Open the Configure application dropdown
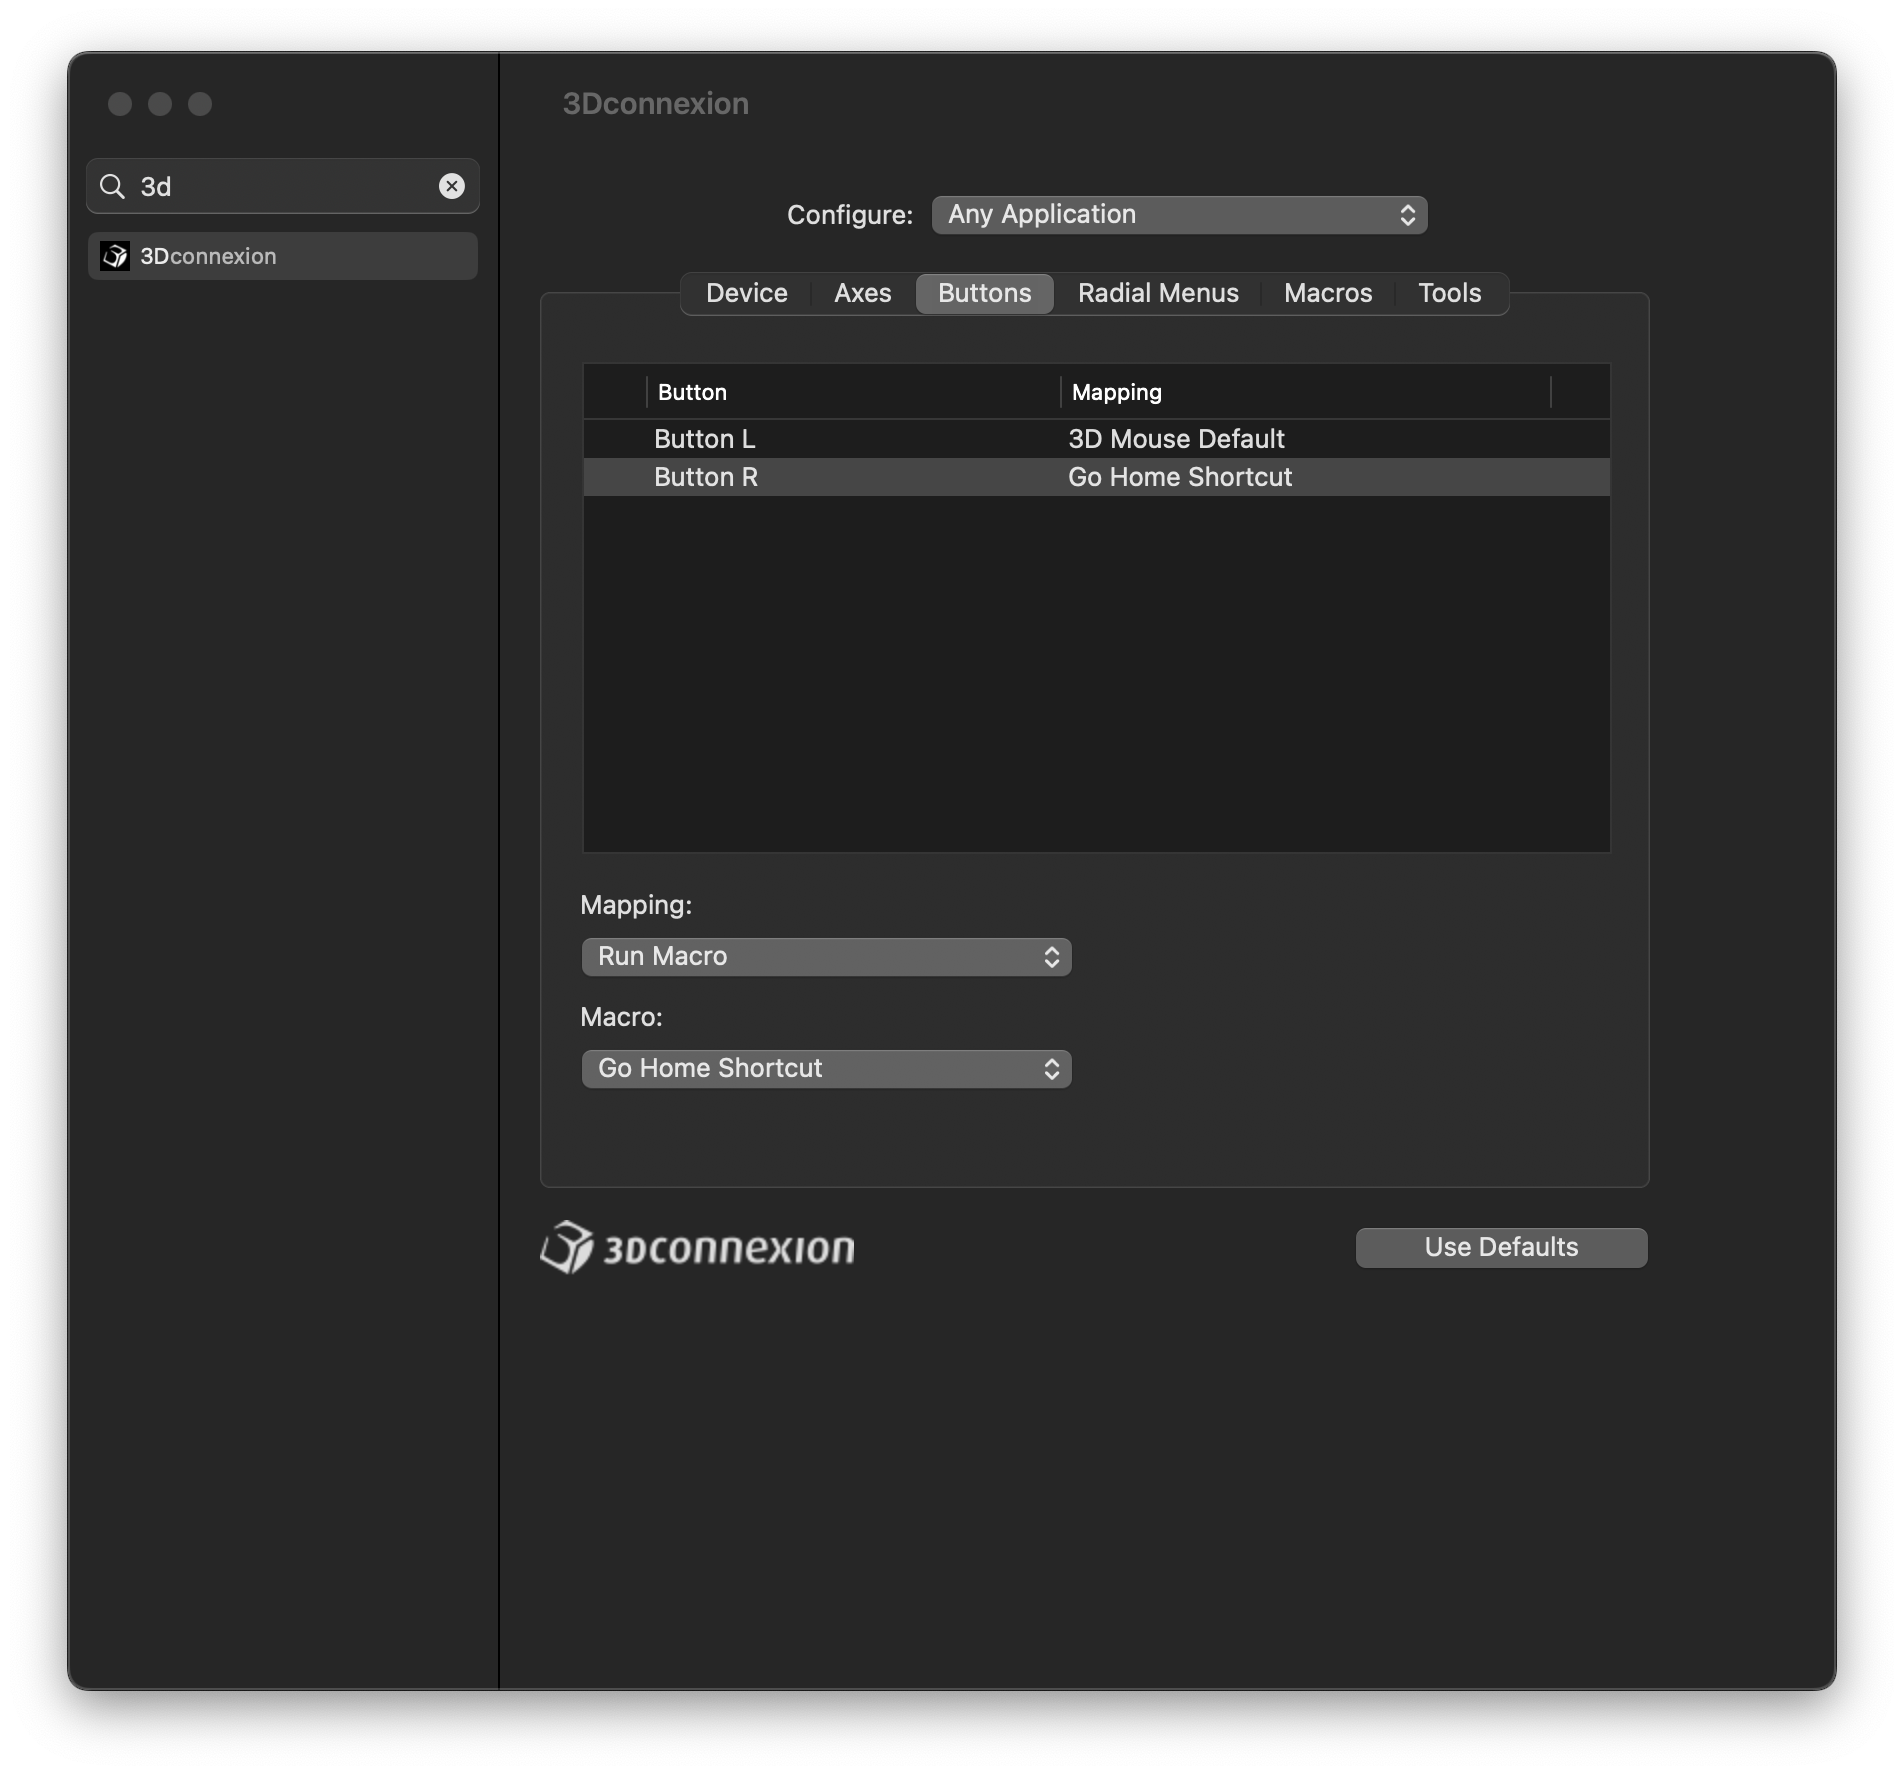Screen dimensions: 1904x1774 [1179, 215]
